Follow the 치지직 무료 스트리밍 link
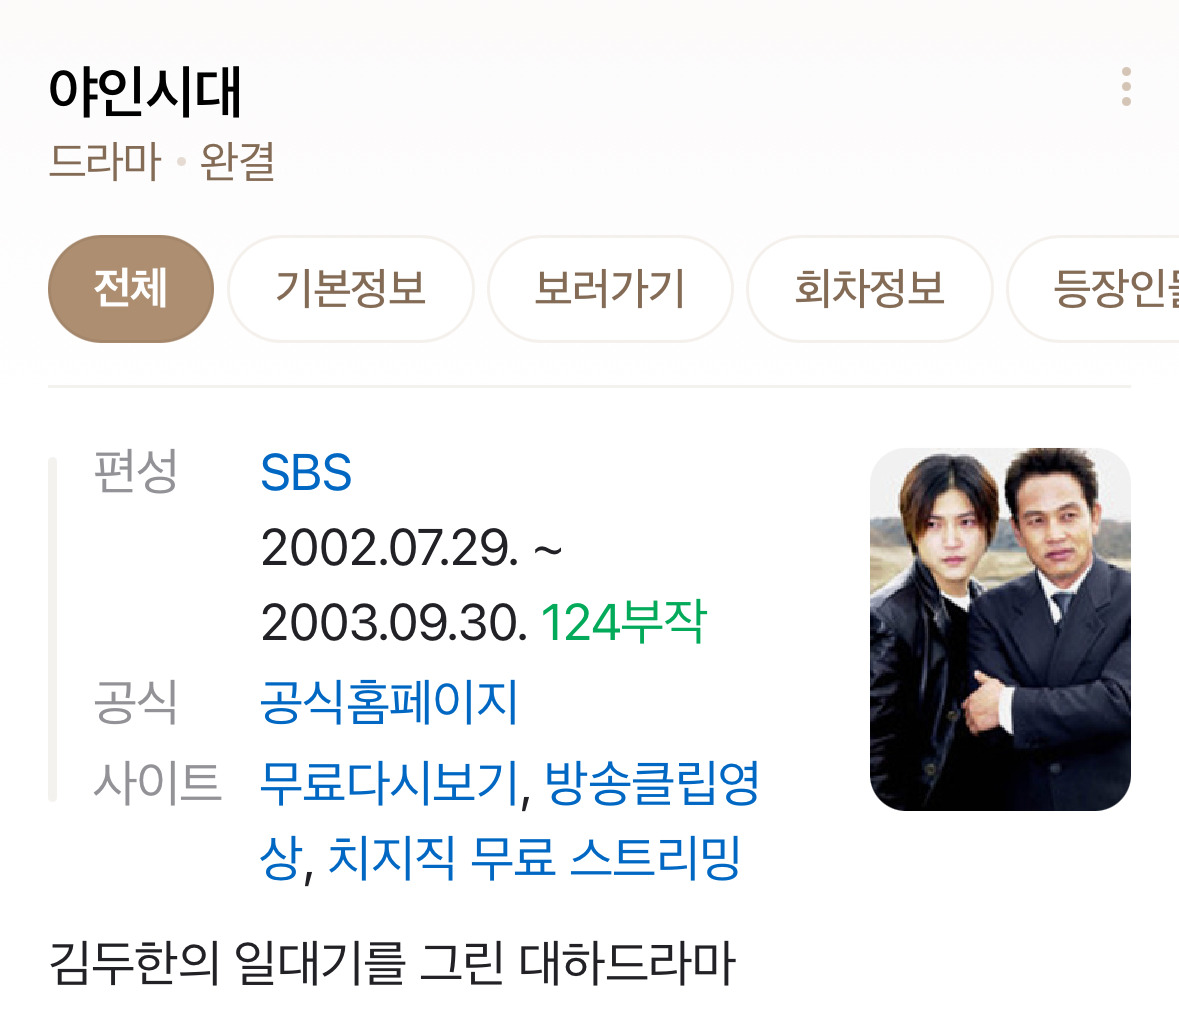This screenshot has height=1027, width=1179. [x=535, y=858]
